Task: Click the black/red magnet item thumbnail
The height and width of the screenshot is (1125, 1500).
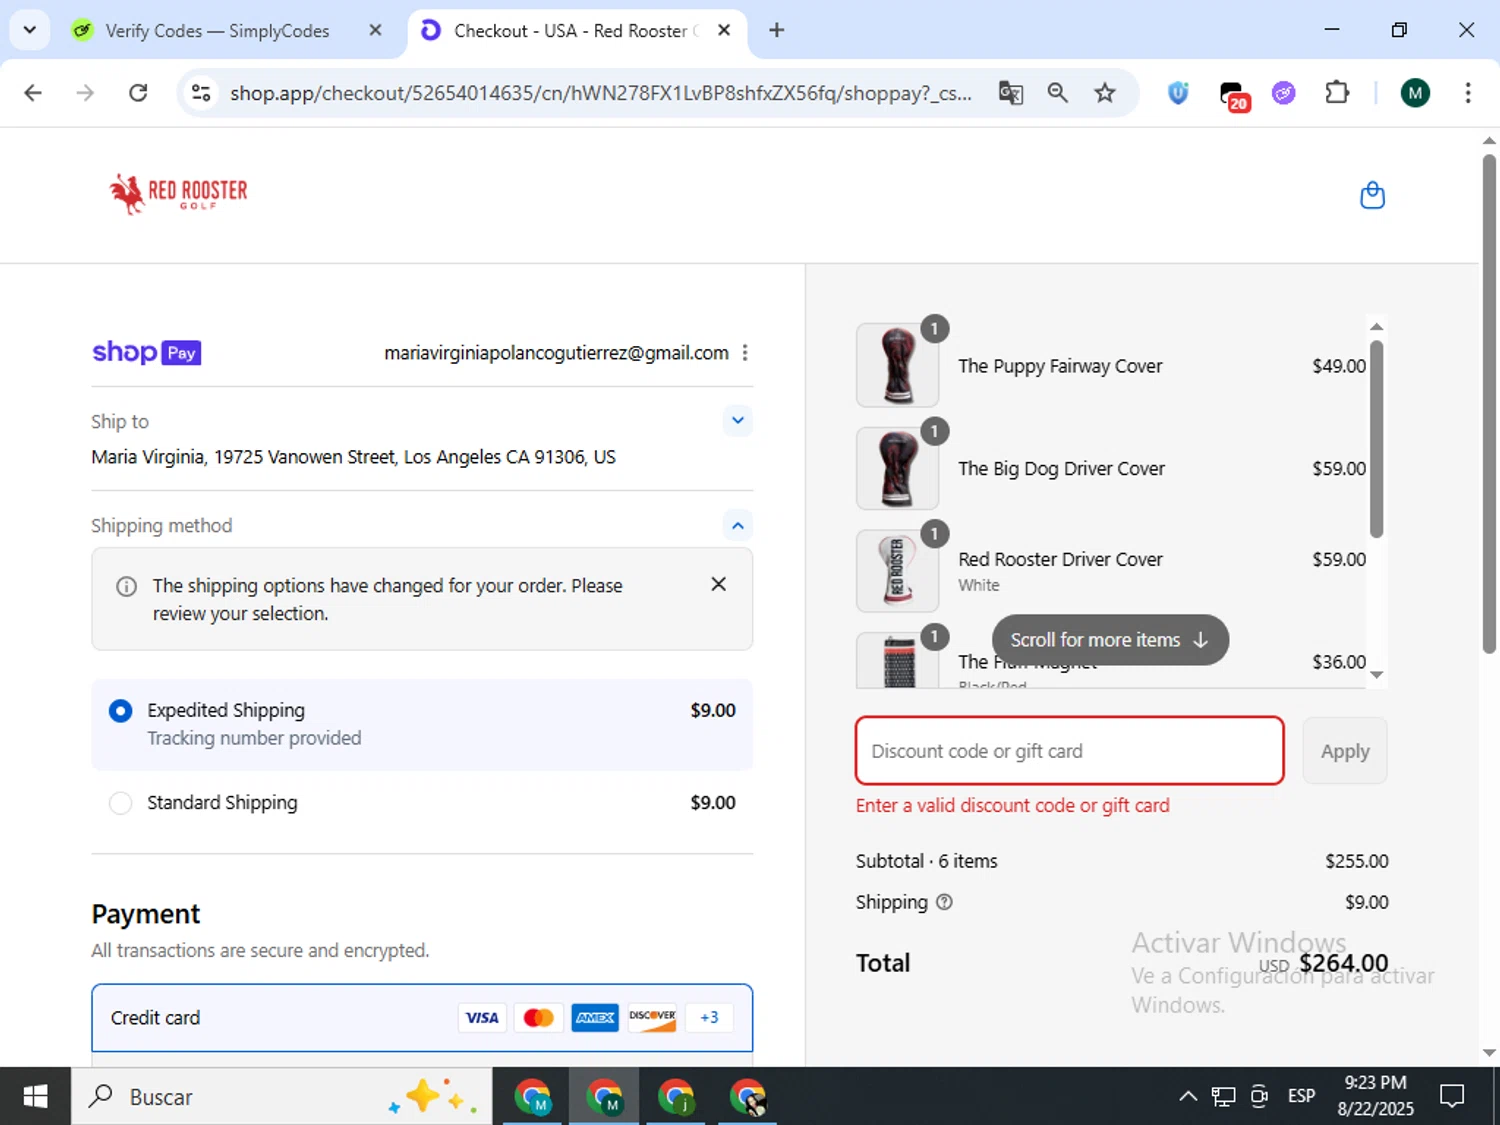Action: 897,660
